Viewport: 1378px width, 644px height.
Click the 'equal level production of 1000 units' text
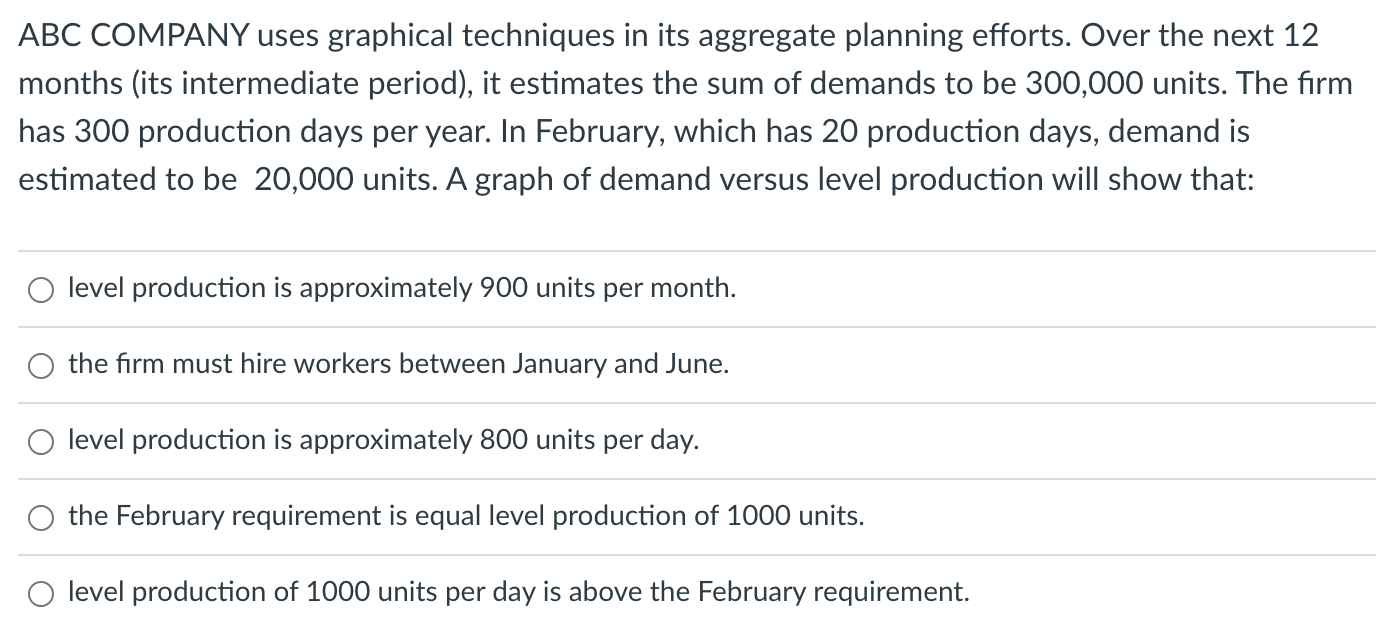coord(465,517)
